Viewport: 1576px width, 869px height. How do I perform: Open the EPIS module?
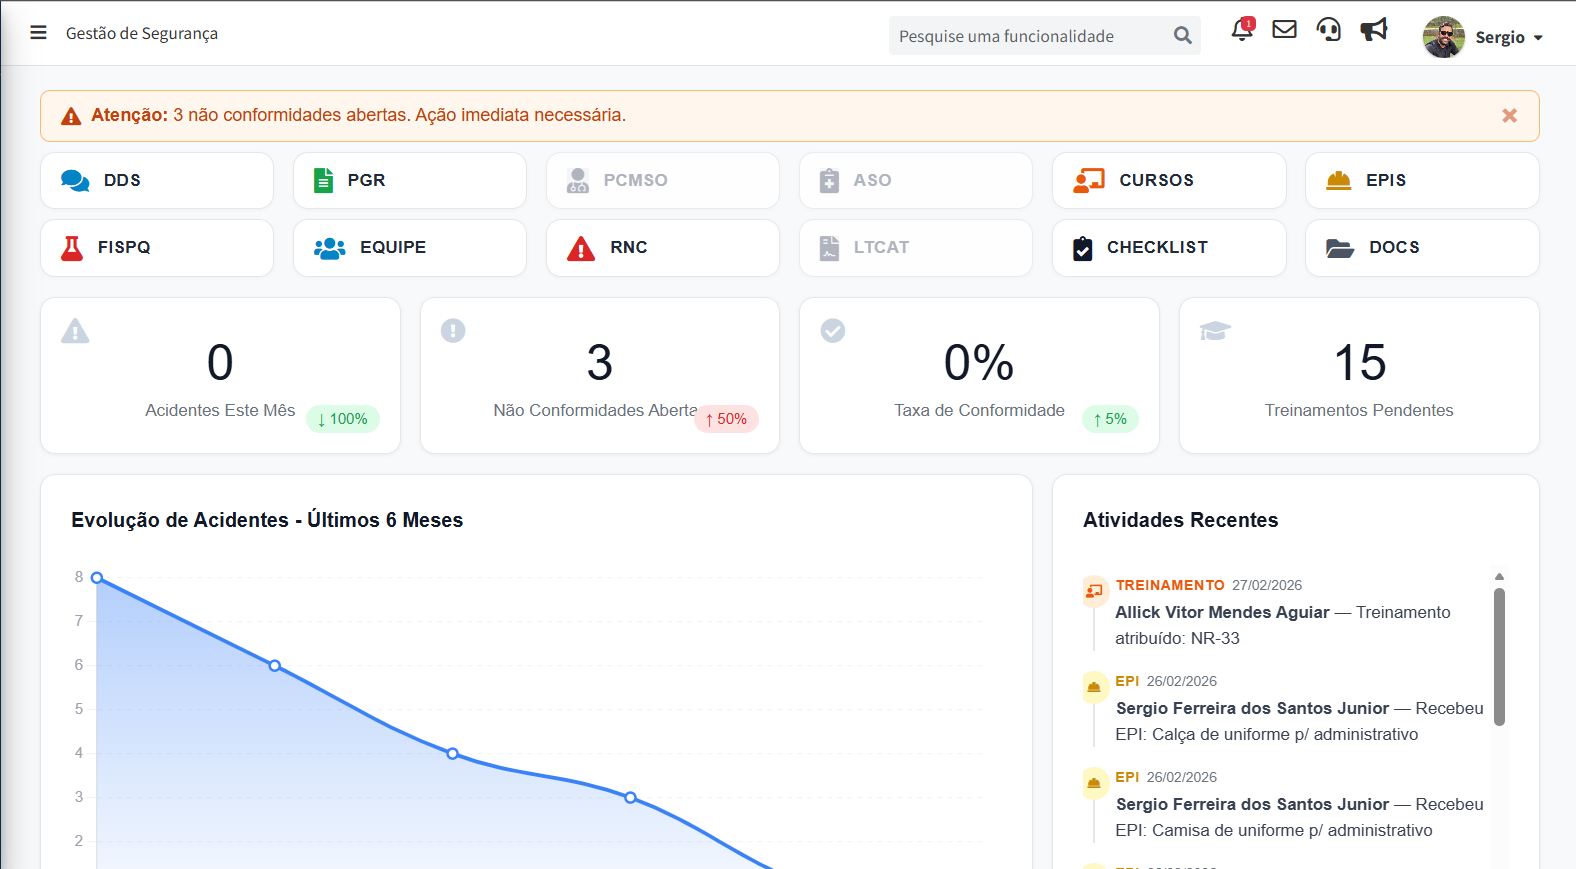1422,180
